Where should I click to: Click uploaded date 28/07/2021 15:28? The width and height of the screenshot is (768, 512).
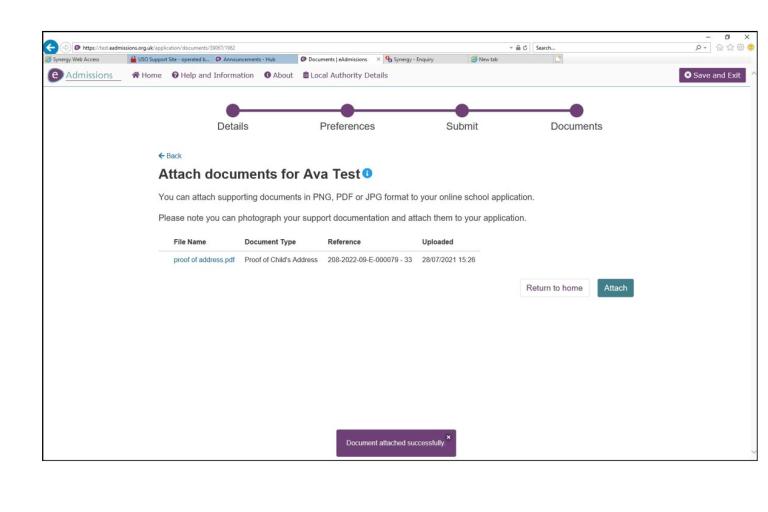[449, 260]
